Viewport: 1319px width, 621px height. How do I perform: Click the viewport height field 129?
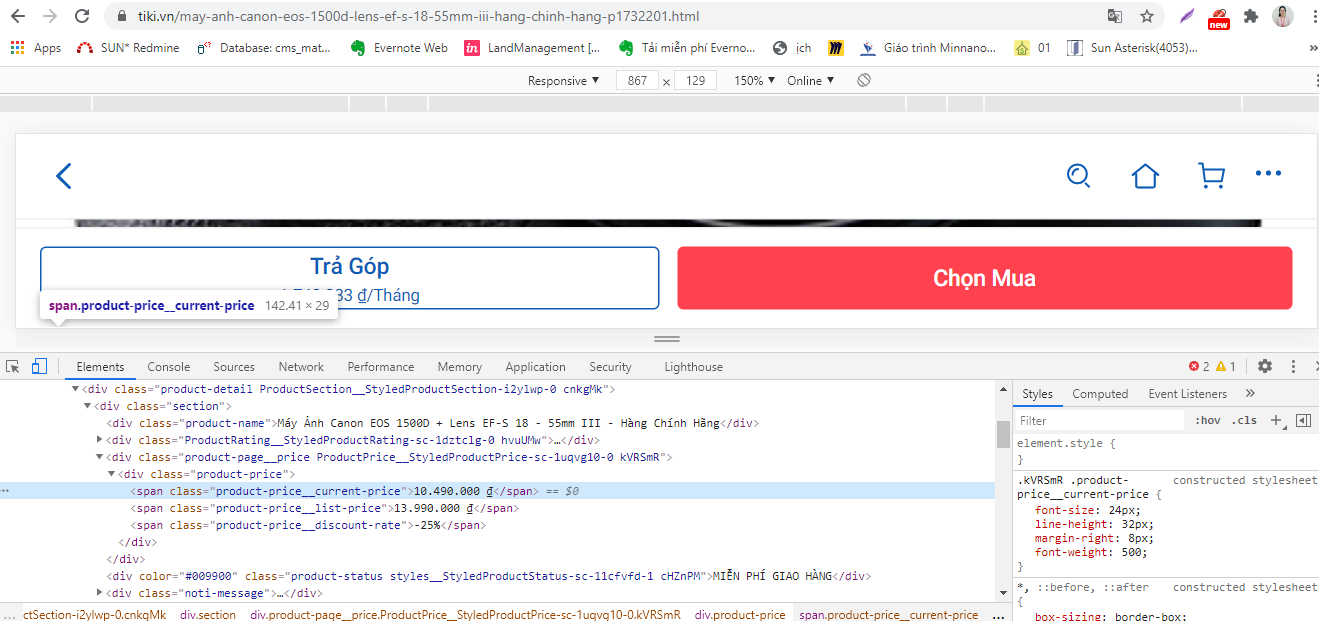click(695, 80)
